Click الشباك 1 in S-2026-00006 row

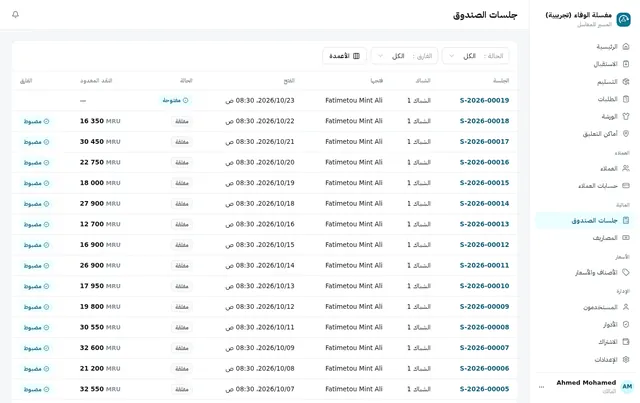419,369
